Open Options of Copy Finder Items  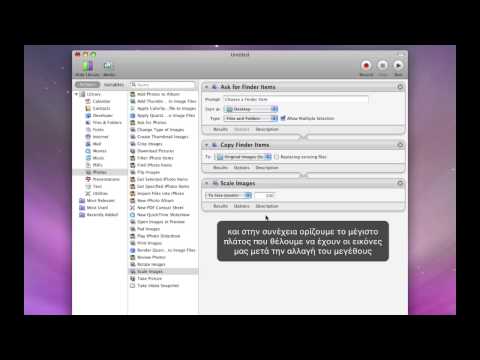[x=242, y=168]
